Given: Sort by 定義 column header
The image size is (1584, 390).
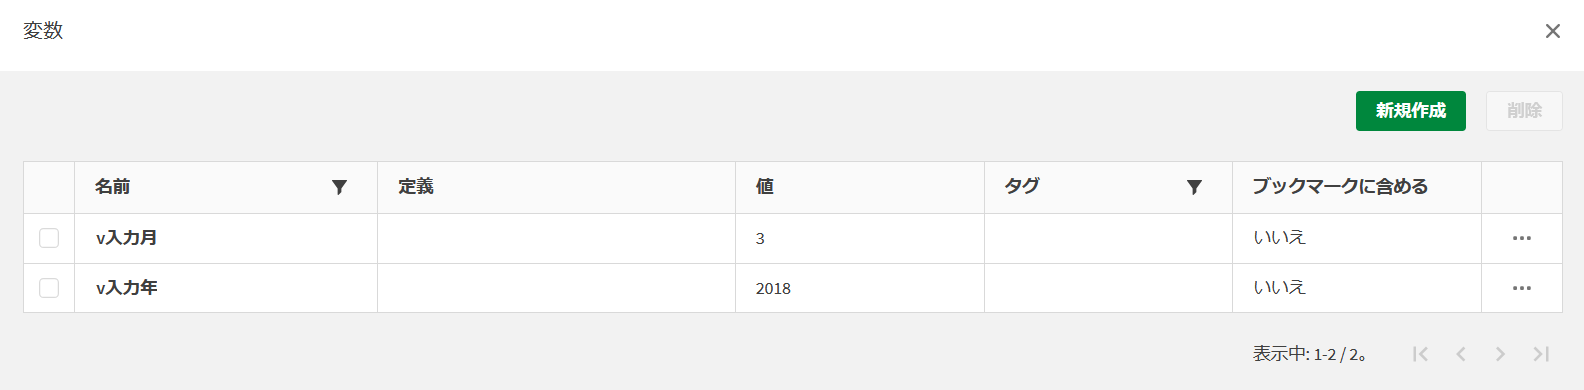Looking at the screenshot, I should coord(416,187).
